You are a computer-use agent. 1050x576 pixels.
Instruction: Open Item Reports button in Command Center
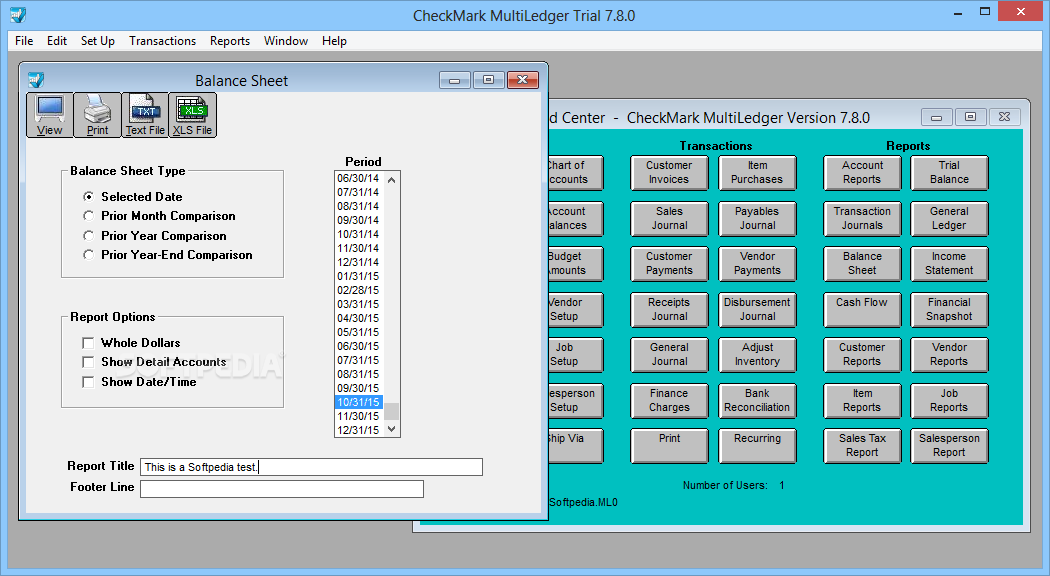coord(862,401)
